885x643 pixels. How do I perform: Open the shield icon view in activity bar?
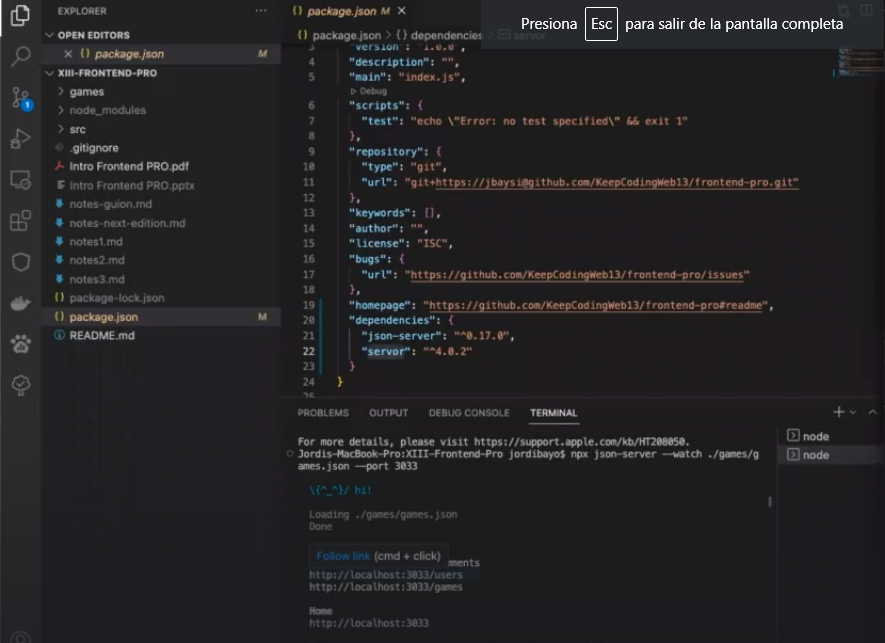tap(20, 262)
